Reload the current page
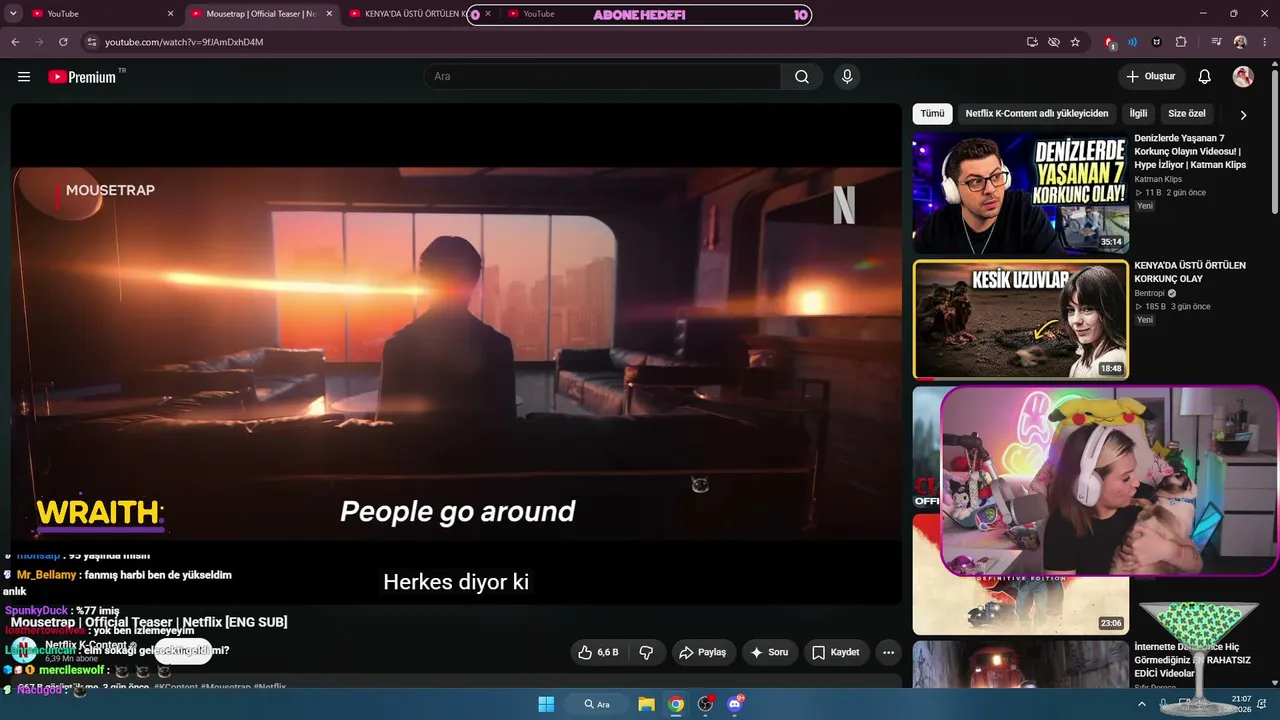The width and height of the screenshot is (1280, 720). pyautogui.click(x=63, y=42)
